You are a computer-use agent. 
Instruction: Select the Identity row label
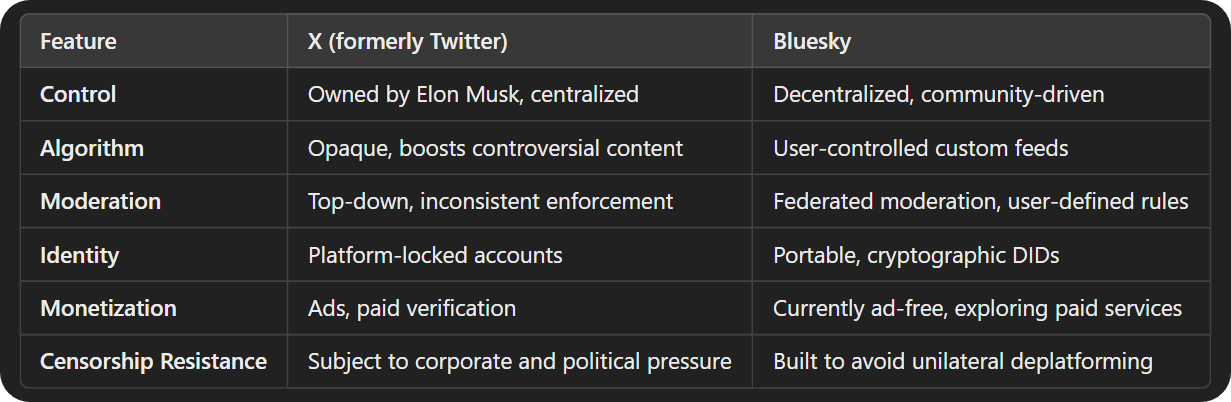[x=79, y=255]
